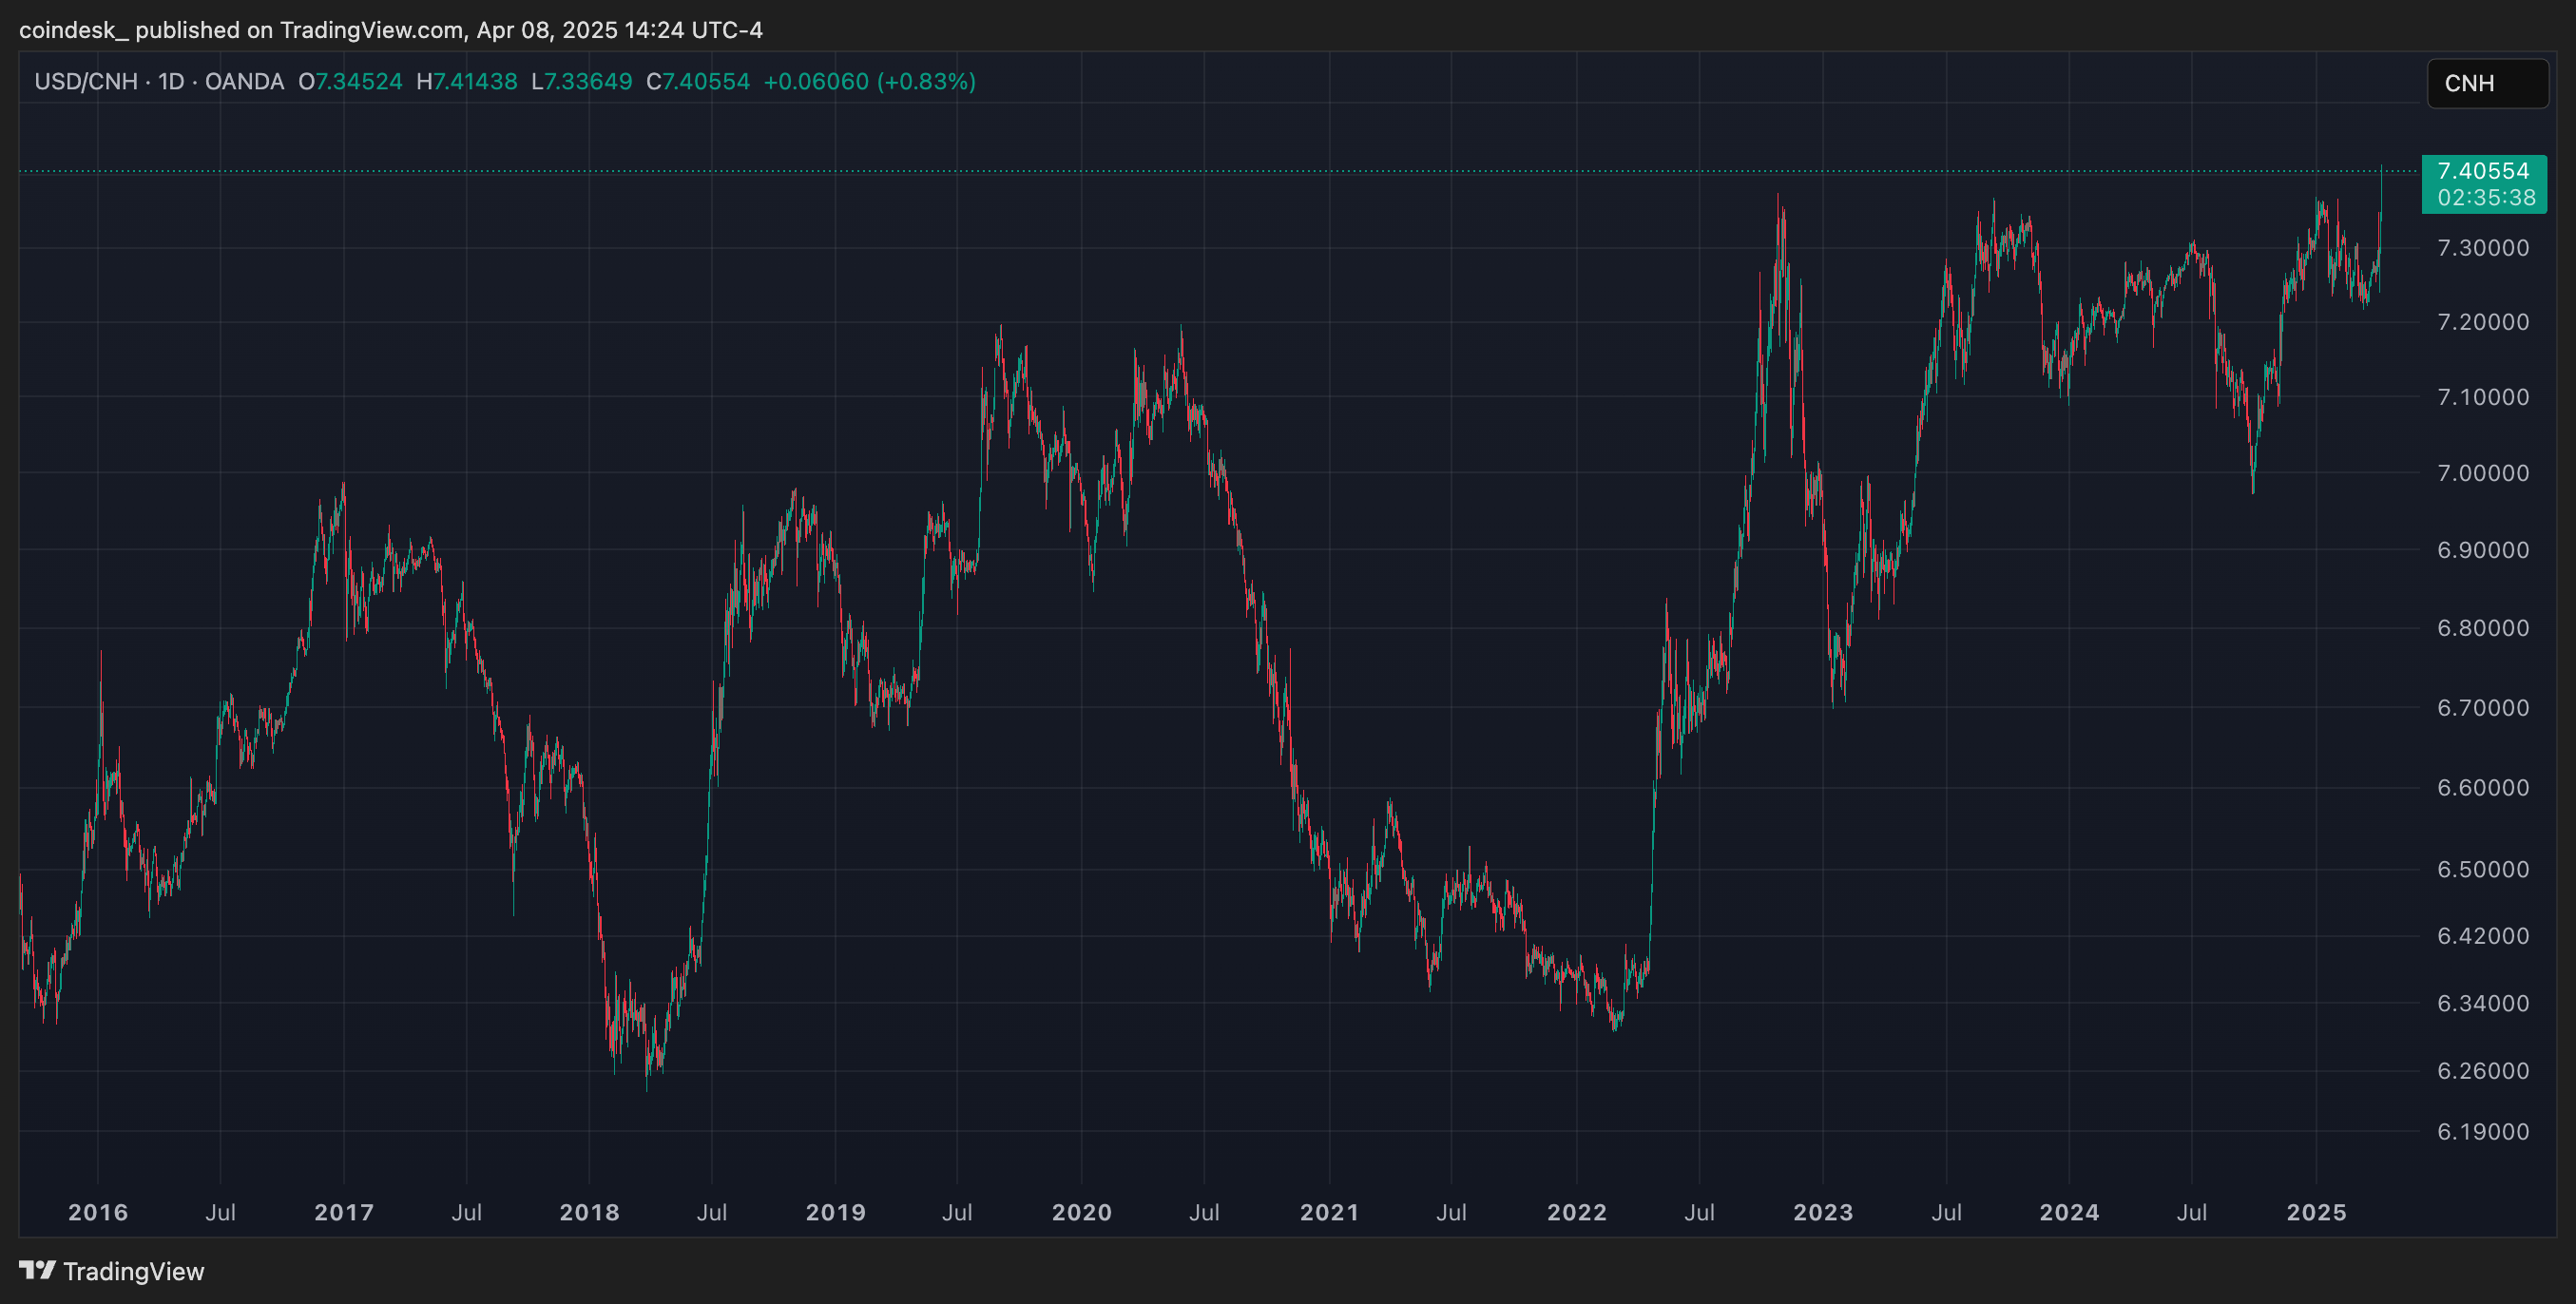Click the 7.00000 level on the price scale
Image resolution: width=2576 pixels, height=1304 pixels.
[2483, 473]
